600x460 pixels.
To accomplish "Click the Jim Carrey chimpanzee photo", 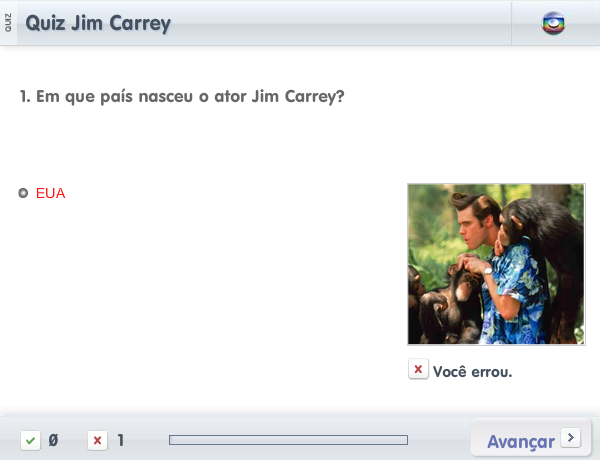I will (x=496, y=264).
